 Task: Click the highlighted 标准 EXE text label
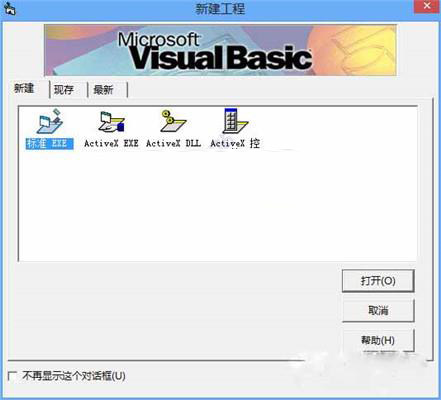tap(50, 144)
